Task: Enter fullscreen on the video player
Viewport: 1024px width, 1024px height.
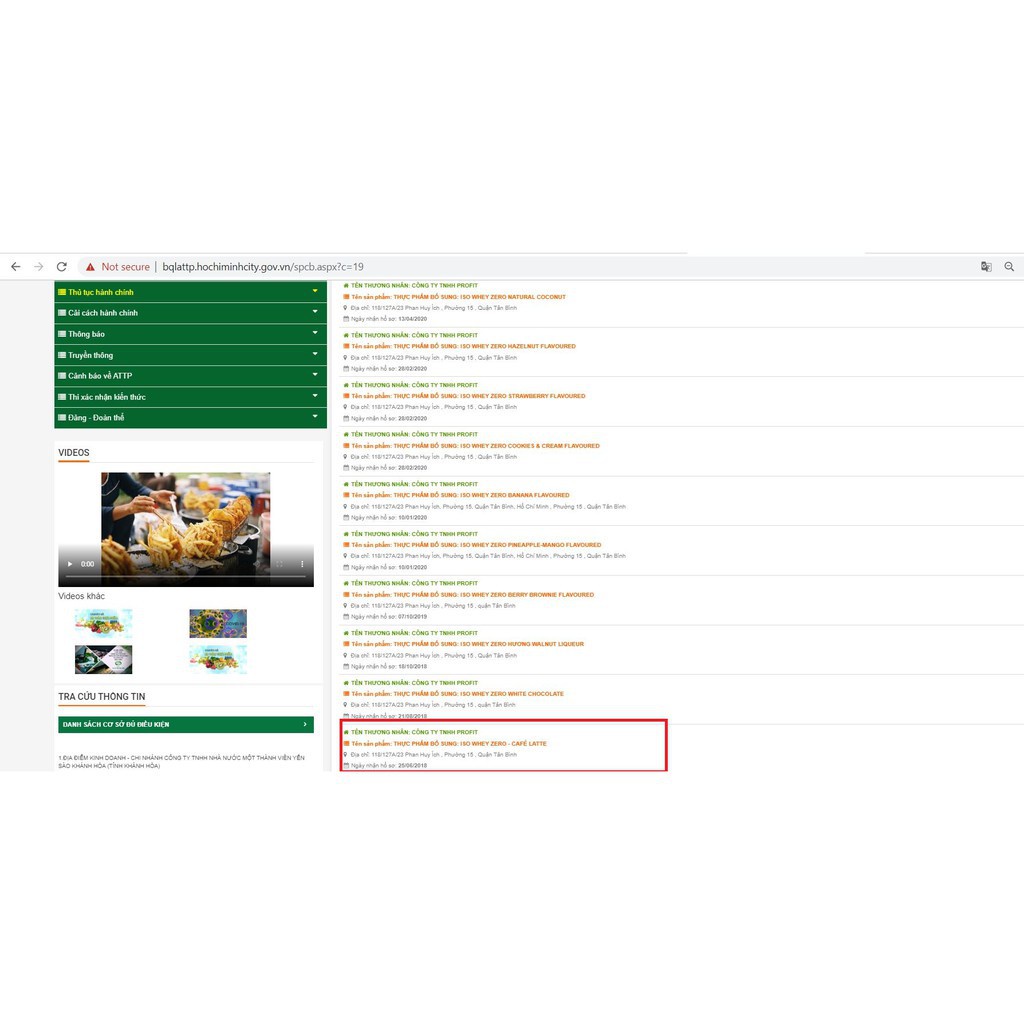Action: coord(279,564)
